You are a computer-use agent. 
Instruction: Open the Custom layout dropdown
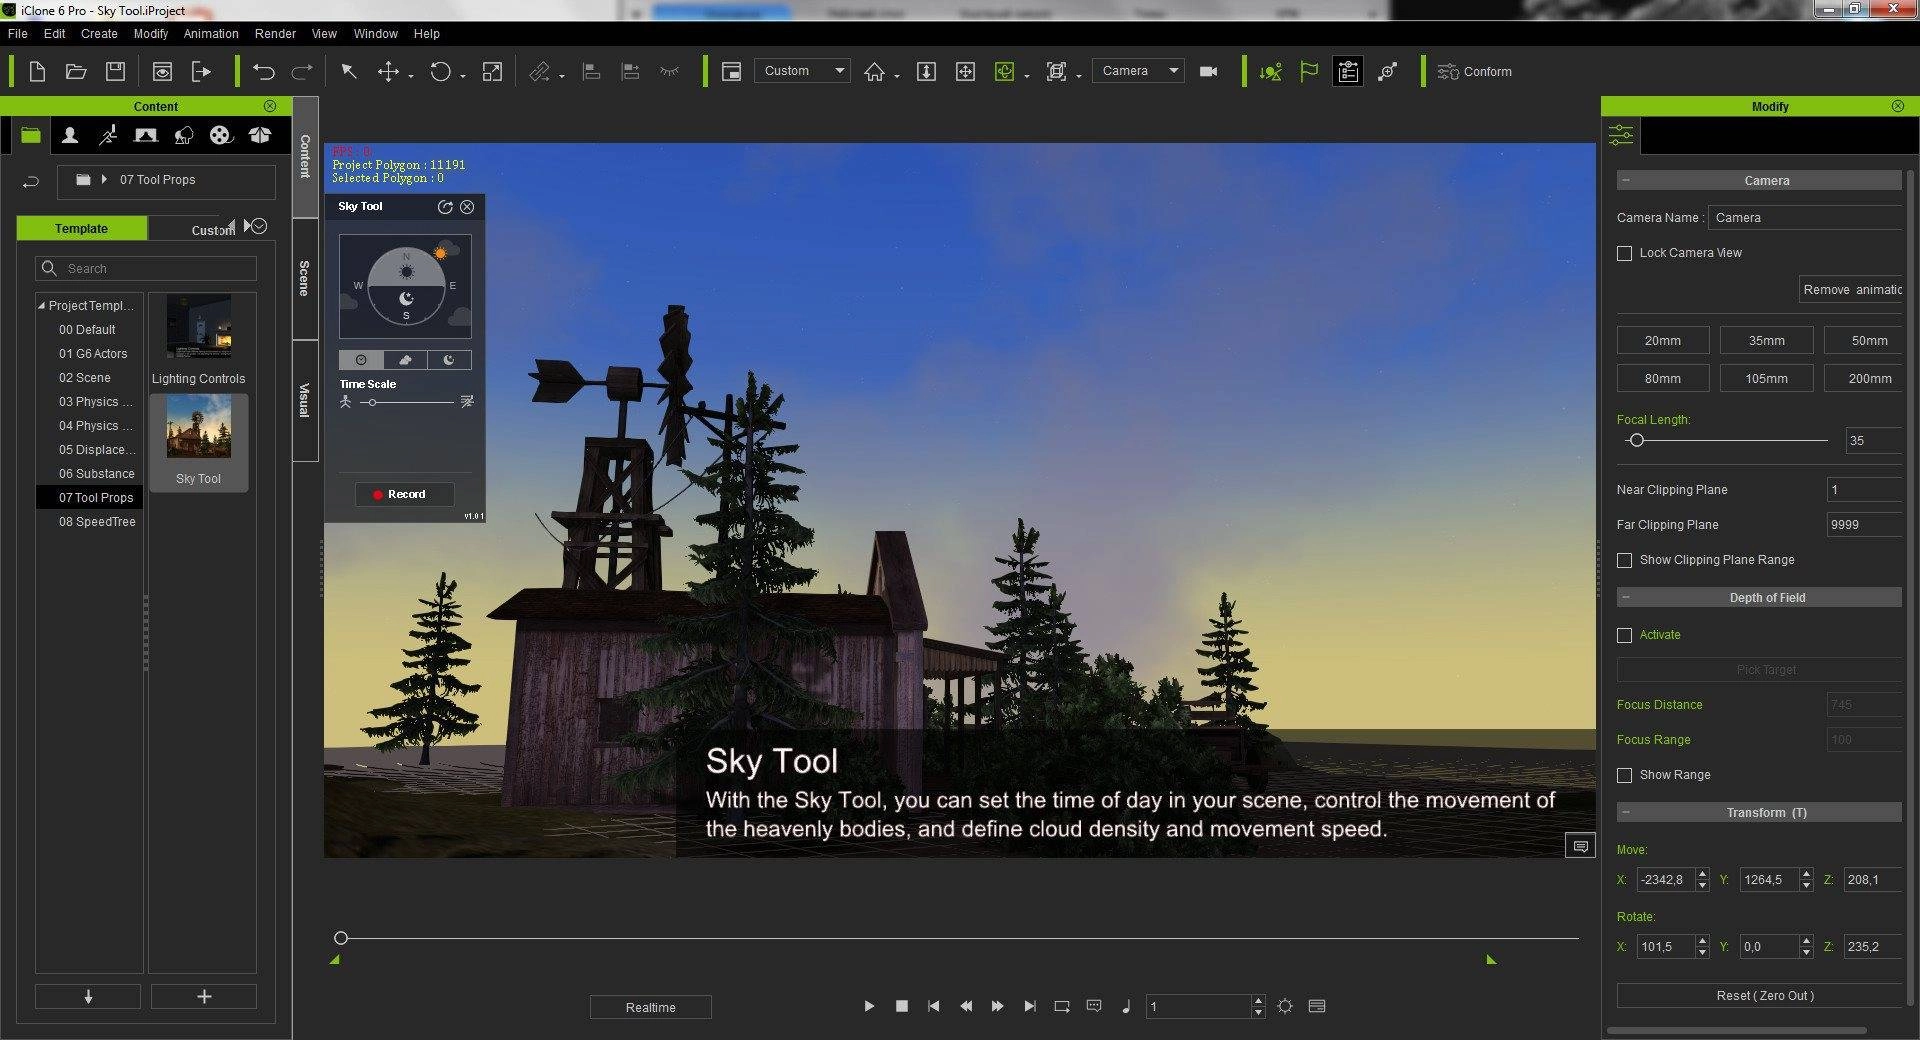[x=803, y=71]
